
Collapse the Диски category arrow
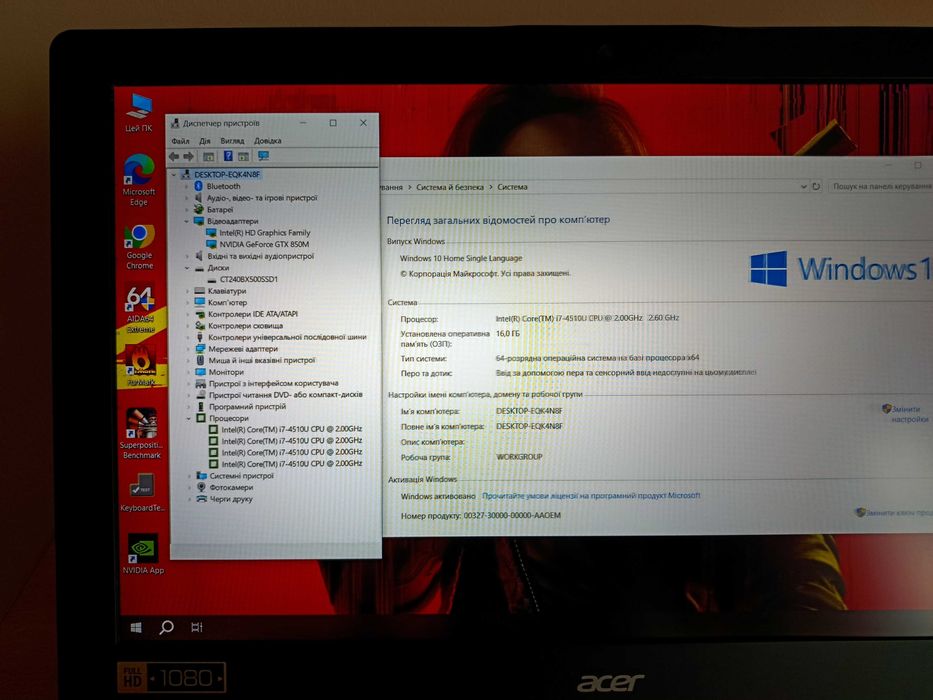187,268
